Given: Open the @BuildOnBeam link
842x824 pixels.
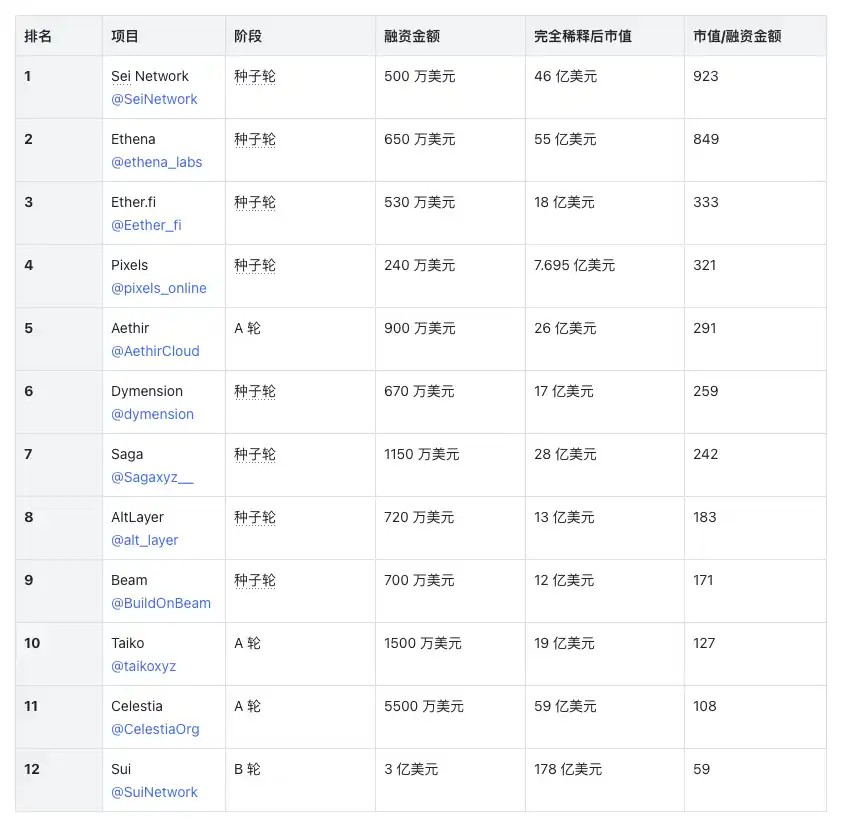Looking at the screenshot, I should pos(160,603).
